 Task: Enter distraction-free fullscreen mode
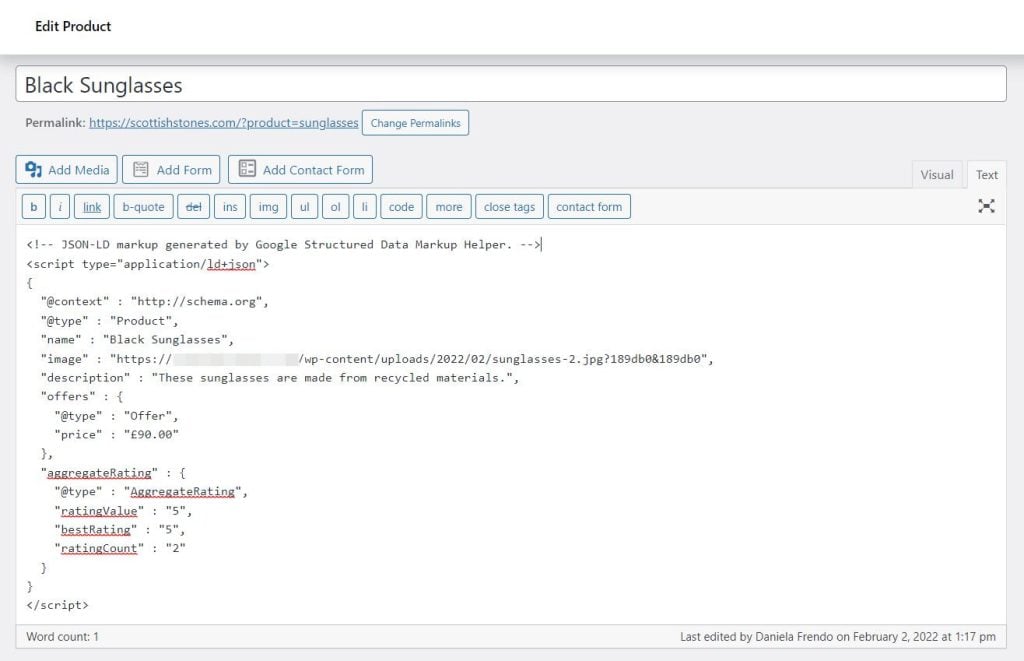tap(987, 206)
